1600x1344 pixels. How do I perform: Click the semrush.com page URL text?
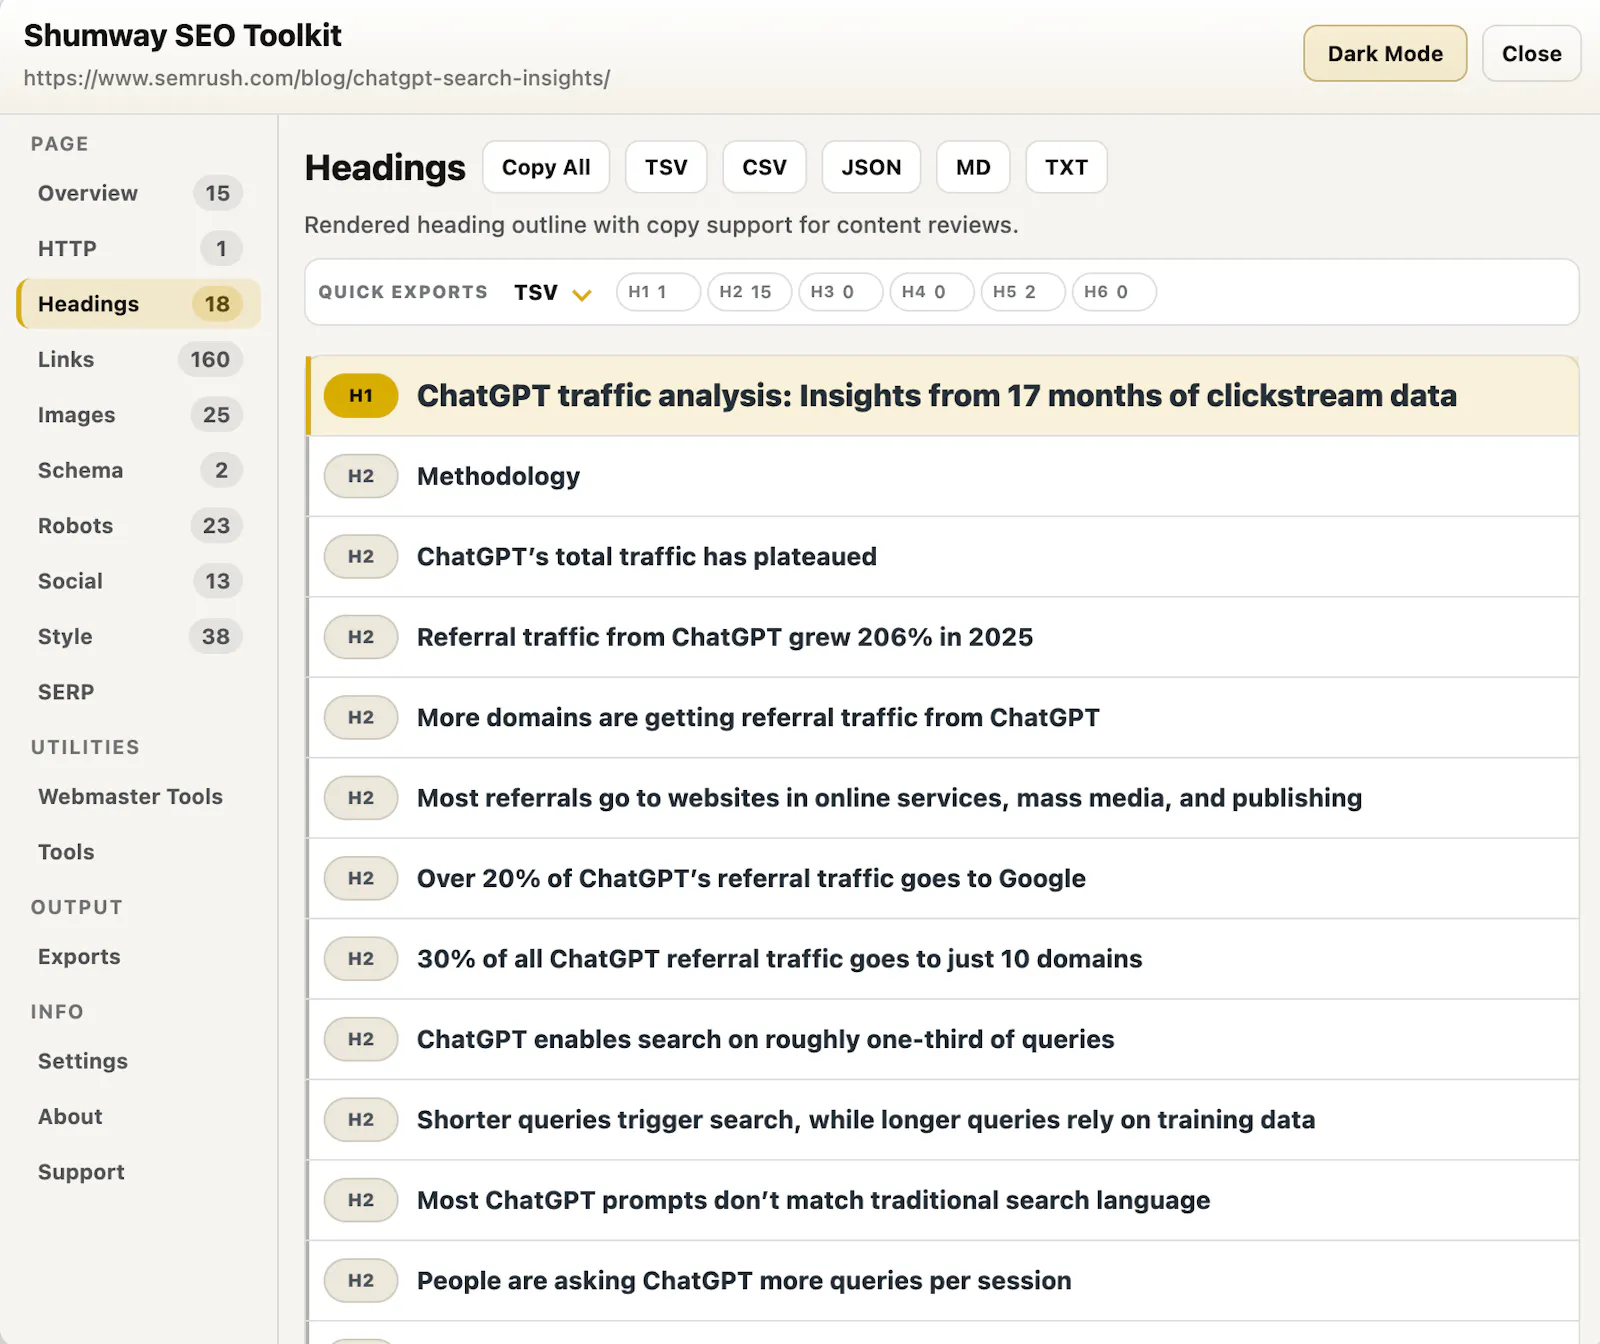pos(316,78)
